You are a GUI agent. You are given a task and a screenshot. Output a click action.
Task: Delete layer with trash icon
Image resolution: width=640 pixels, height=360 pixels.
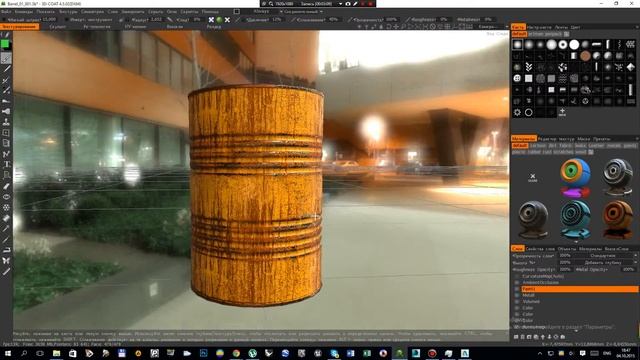click(522, 337)
